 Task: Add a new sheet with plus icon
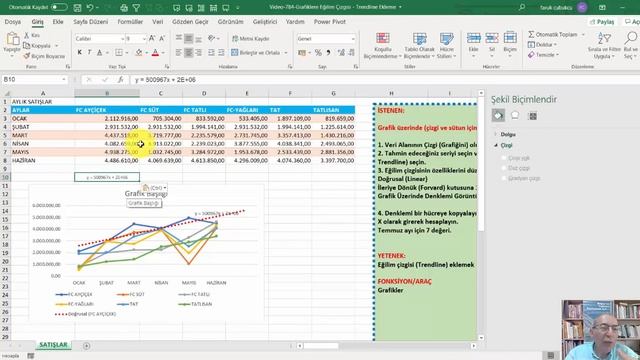[x=87, y=346]
